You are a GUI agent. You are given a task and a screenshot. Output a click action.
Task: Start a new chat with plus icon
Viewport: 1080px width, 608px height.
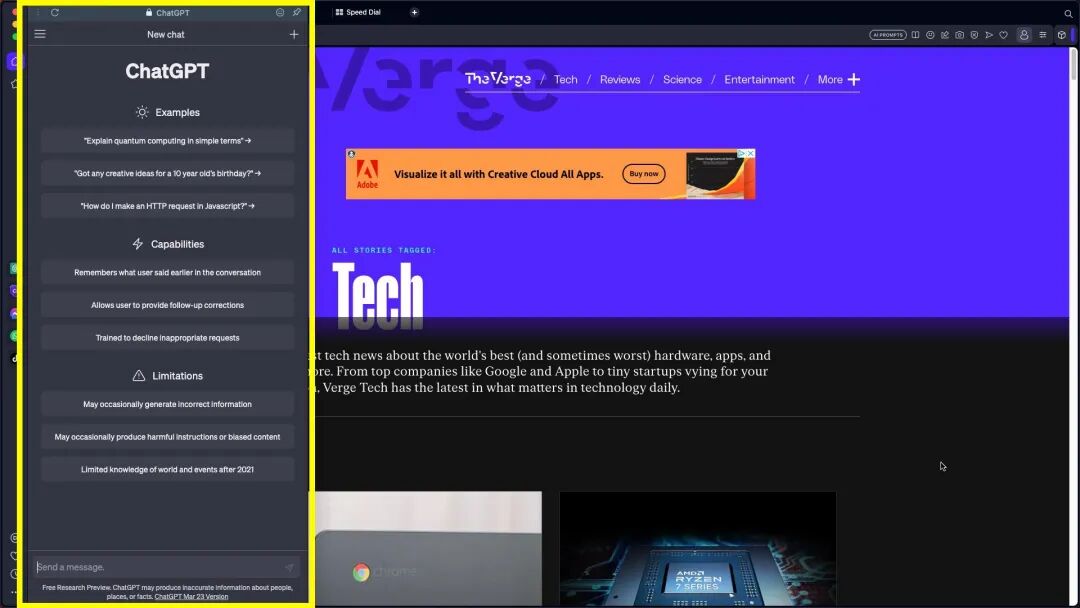coord(294,34)
